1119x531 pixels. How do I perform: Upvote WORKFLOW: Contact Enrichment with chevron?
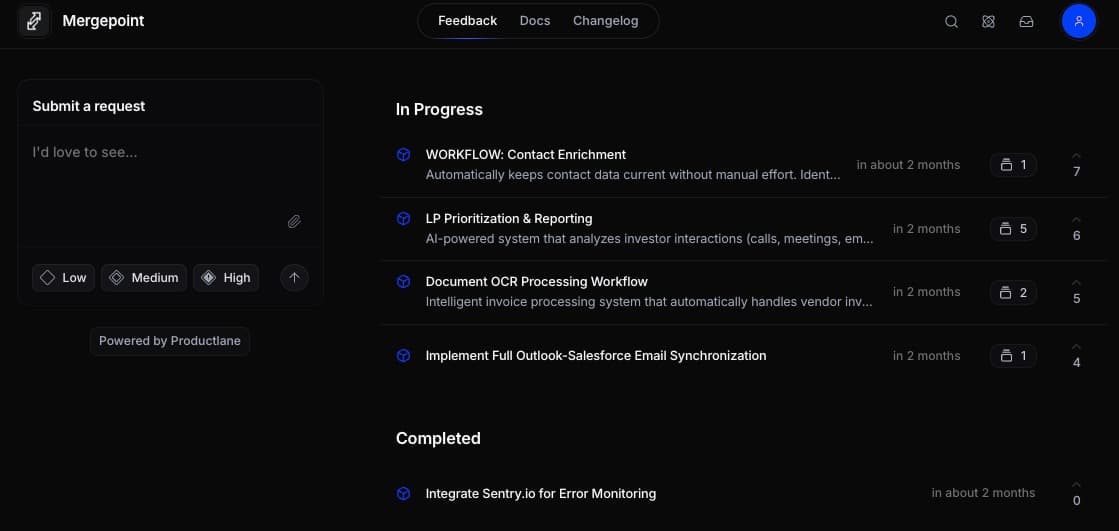(1076, 156)
